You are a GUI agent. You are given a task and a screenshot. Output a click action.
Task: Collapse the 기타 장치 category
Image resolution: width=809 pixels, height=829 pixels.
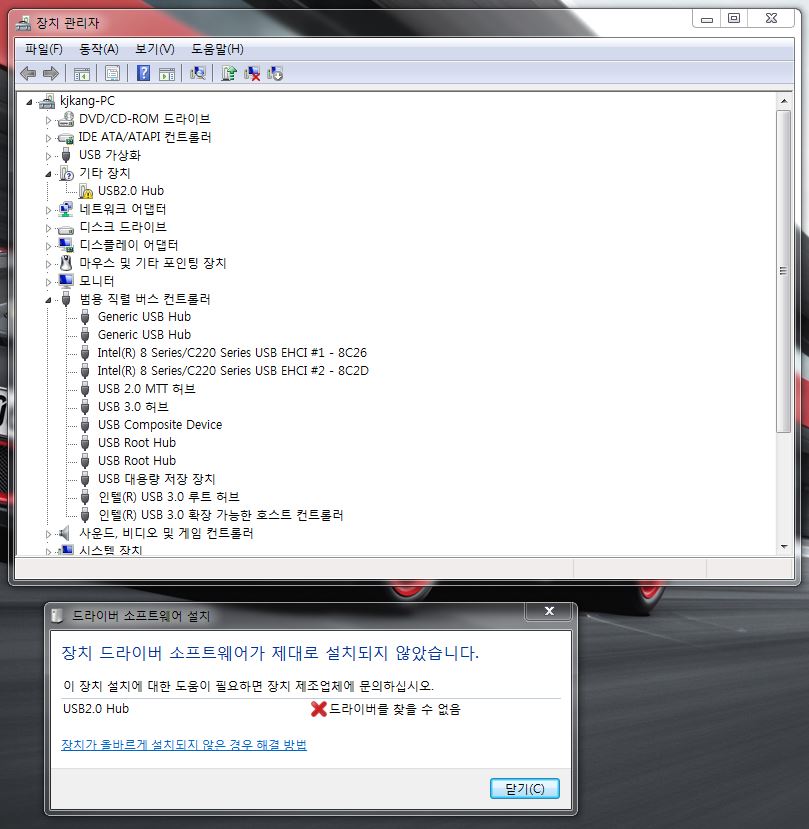pyautogui.click(x=48, y=174)
